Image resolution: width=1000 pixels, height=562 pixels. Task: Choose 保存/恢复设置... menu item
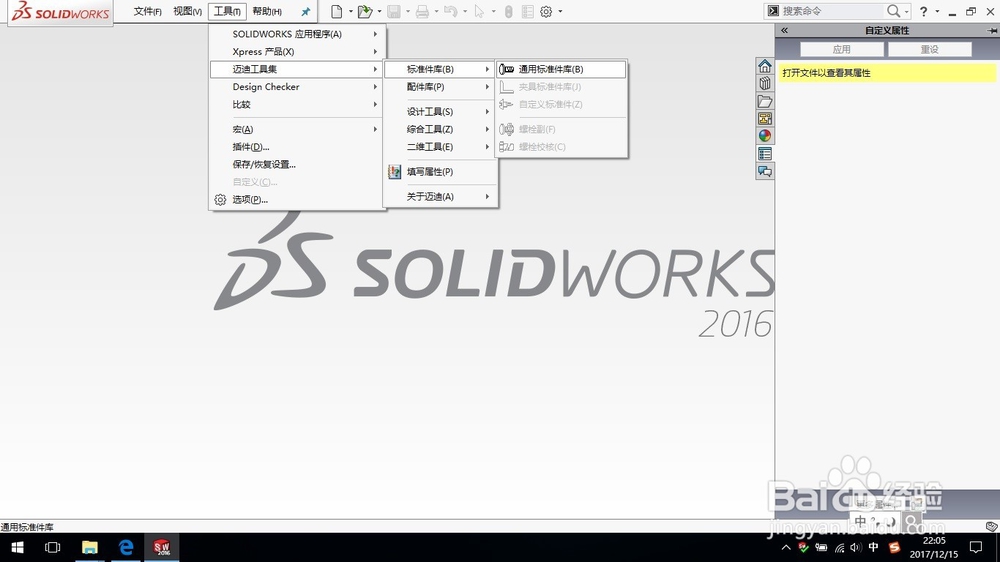coord(297,165)
